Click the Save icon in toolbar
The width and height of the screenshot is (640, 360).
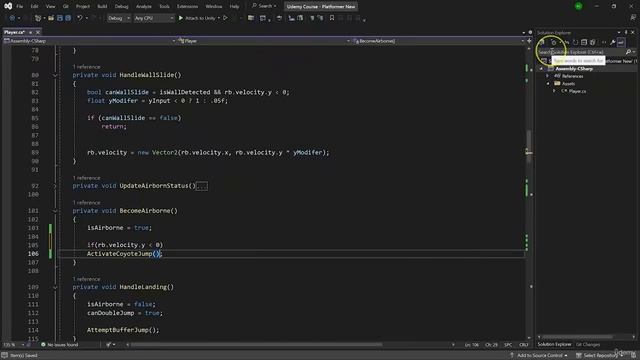[x=60, y=18]
